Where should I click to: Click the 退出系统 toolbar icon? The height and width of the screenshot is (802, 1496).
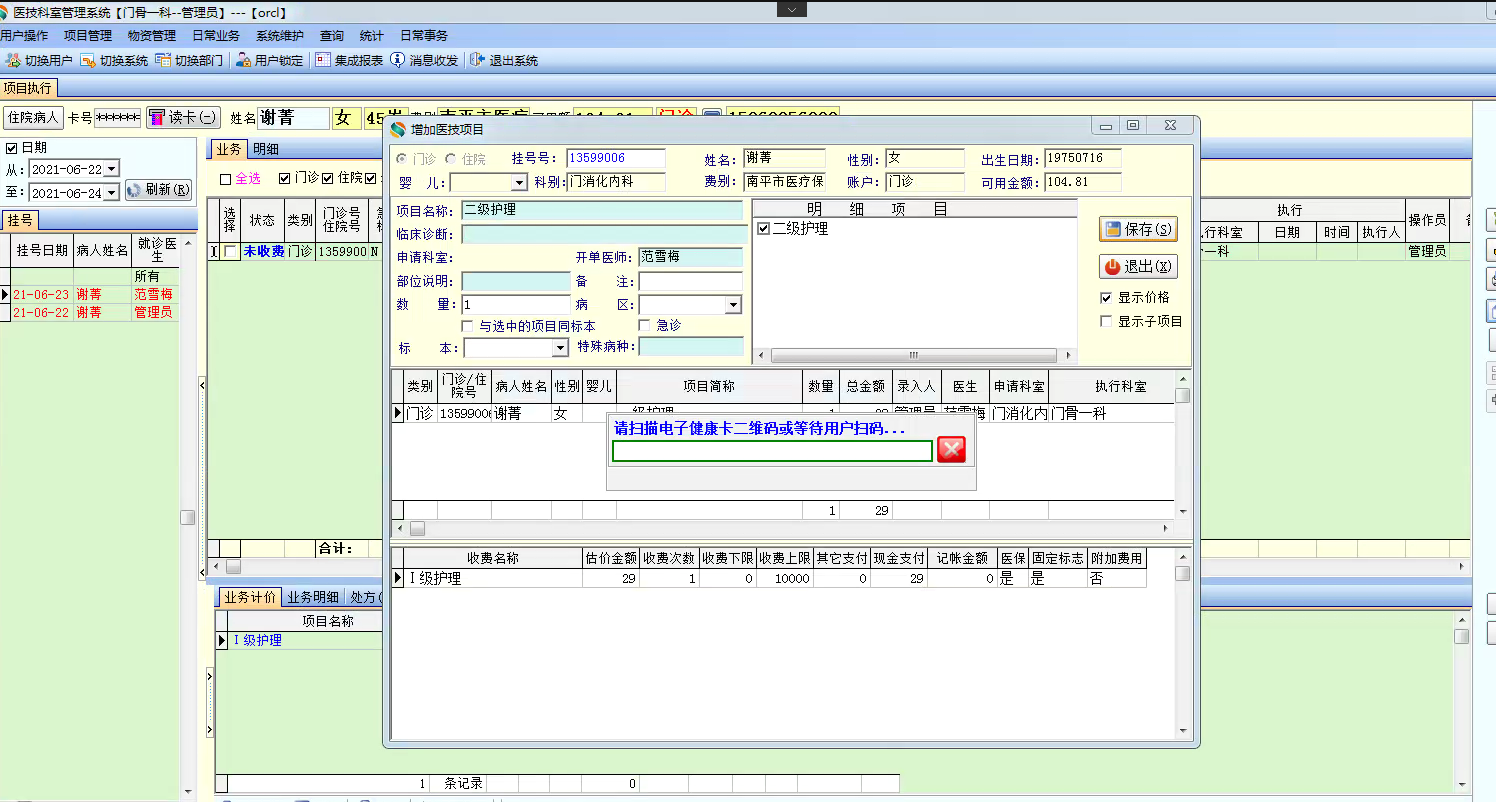(x=477, y=60)
